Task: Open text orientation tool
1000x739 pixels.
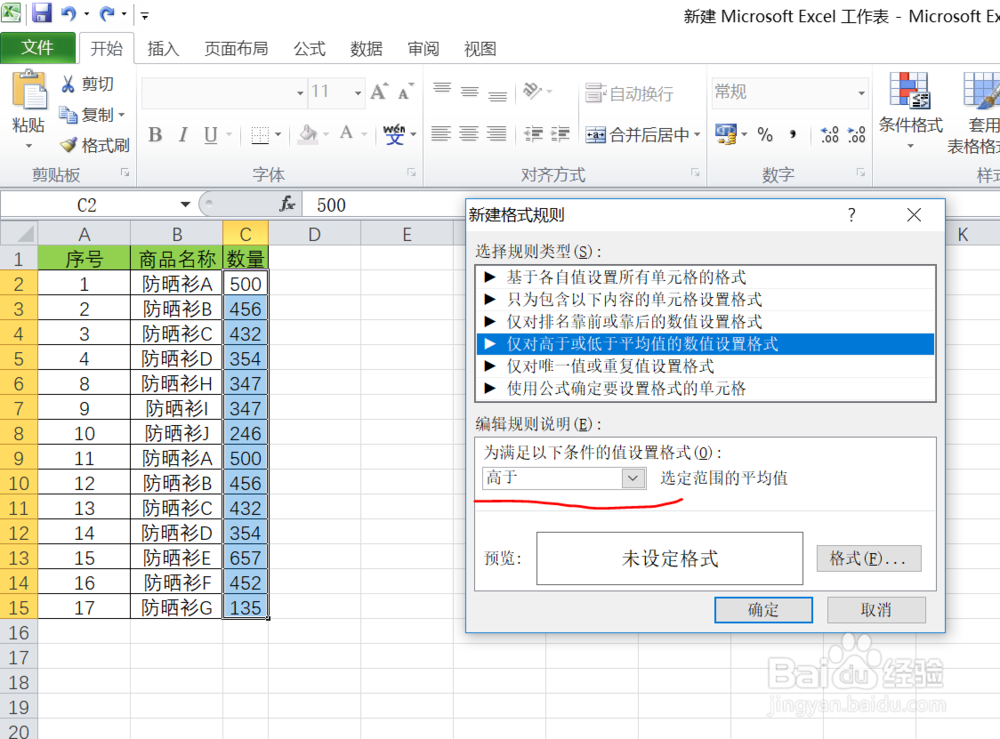Action: [x=533, y=92]
